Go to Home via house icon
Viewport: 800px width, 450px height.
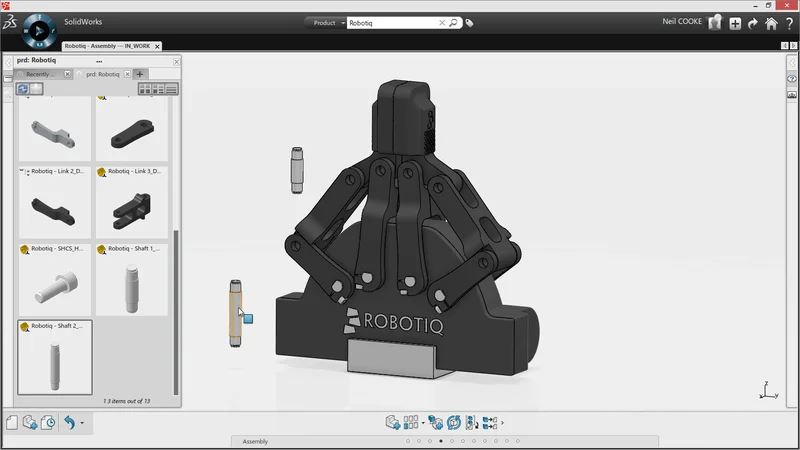point(771,23)
